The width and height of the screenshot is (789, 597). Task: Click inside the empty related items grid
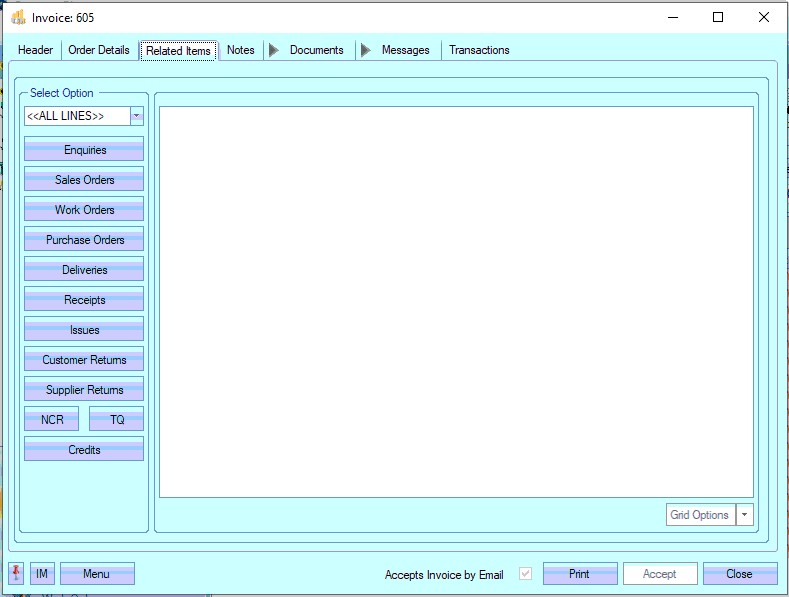456,300
